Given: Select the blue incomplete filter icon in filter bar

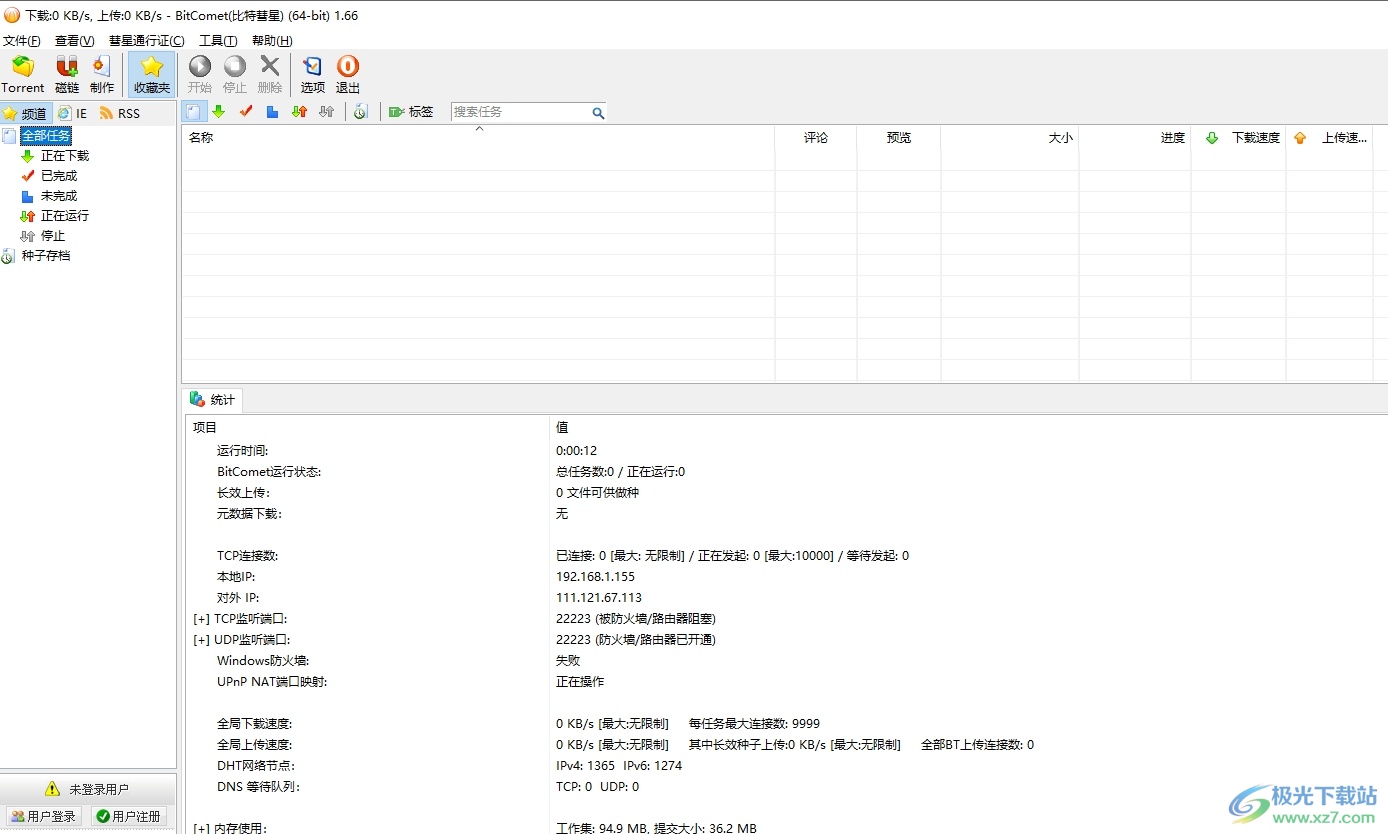Looking at the screenshot, I should click(x=272, y=112).
